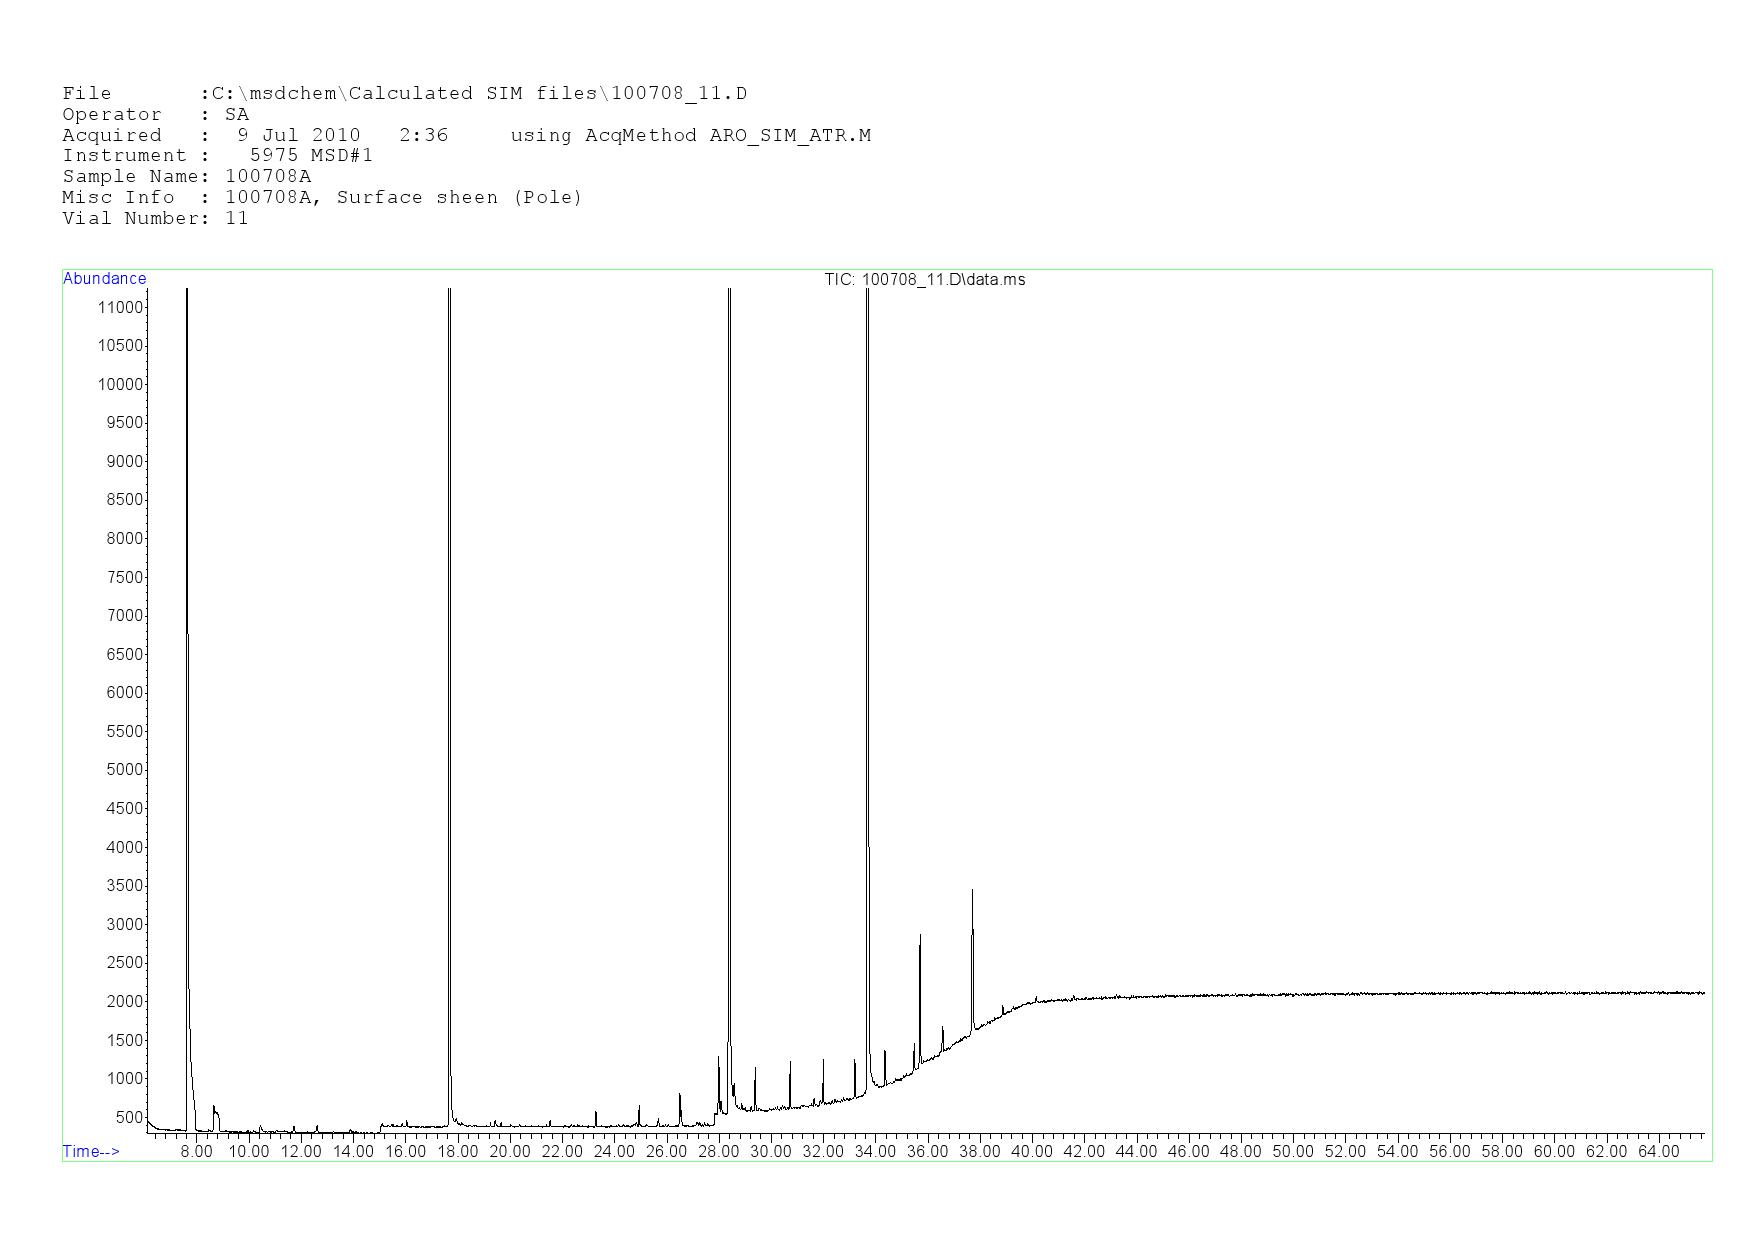Click the Sample Name 100708A line
The width and height of the screenshot is (1754, 1240).
[x=187, y=177]
